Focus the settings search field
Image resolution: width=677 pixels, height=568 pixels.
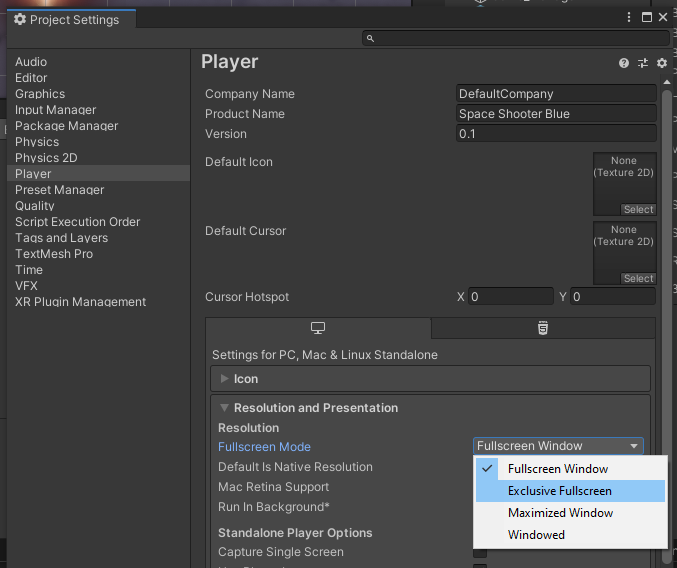(516, 38)
